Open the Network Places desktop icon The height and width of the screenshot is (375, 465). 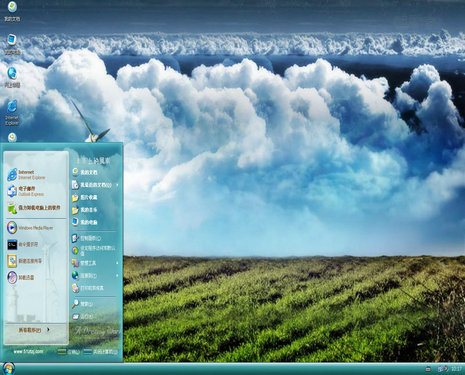click(12, 77)
